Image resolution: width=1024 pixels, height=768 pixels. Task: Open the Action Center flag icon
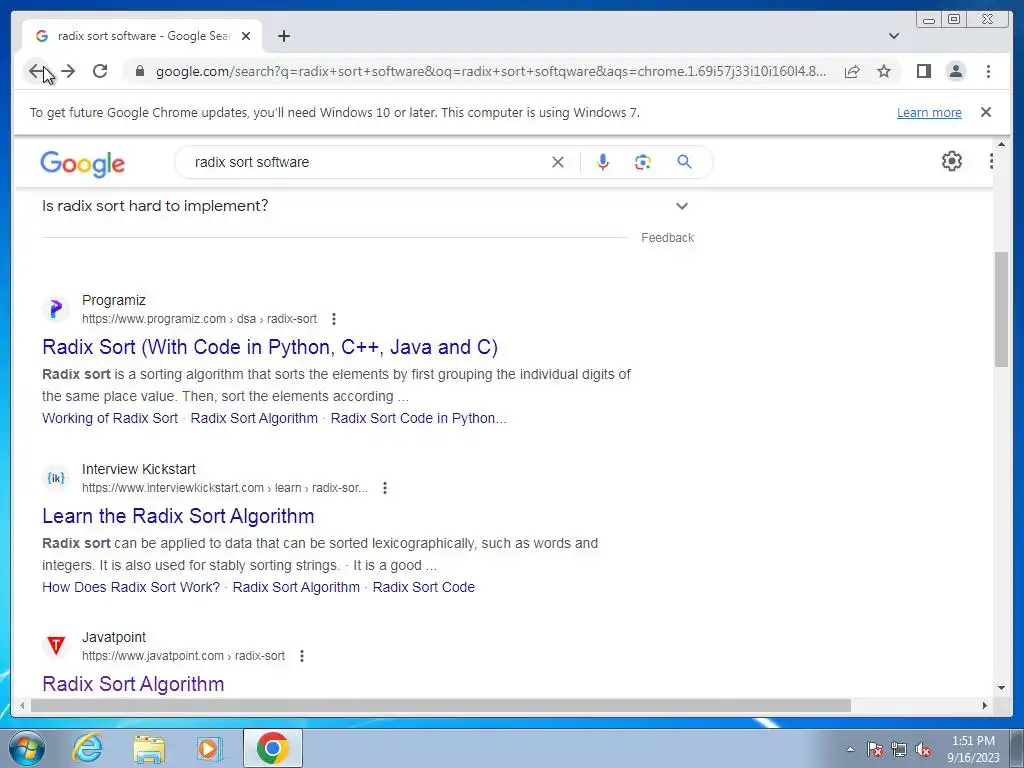(875, 749)
